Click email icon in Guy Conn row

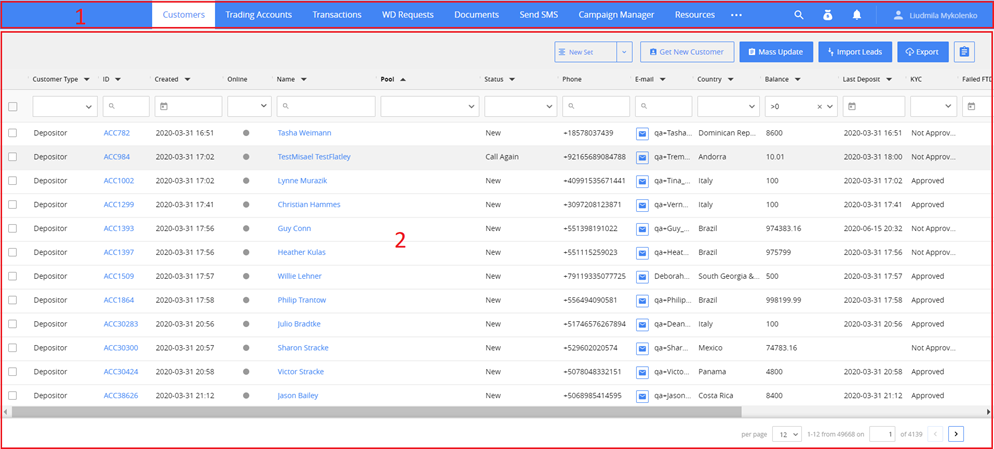642,228
